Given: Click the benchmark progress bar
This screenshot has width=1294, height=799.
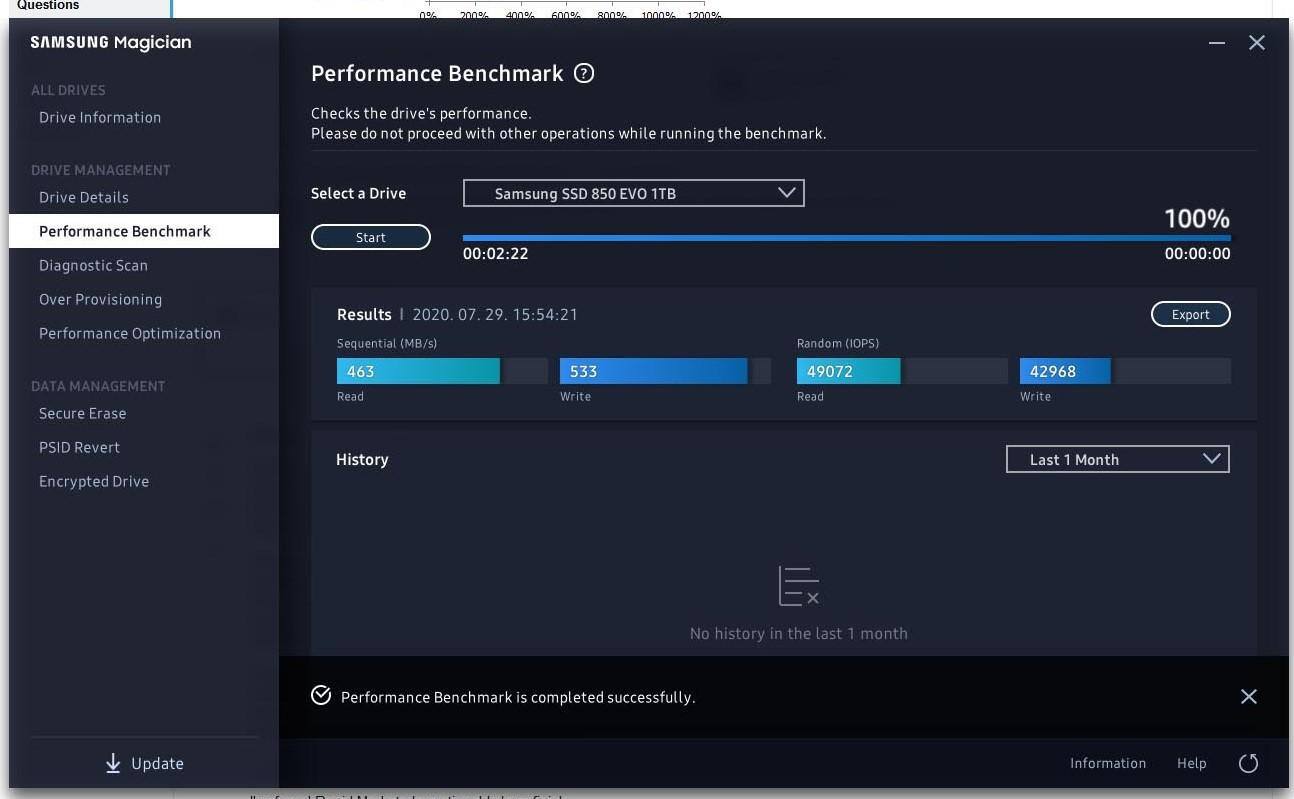Looking at the screenshot, I should (846, 238).
